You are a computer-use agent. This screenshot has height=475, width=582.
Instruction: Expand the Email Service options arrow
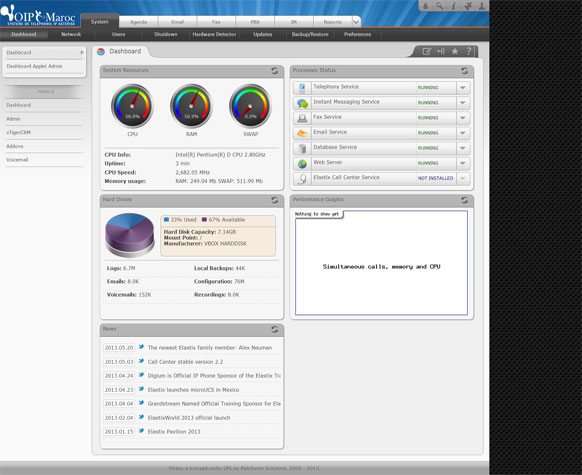point(463,133)
